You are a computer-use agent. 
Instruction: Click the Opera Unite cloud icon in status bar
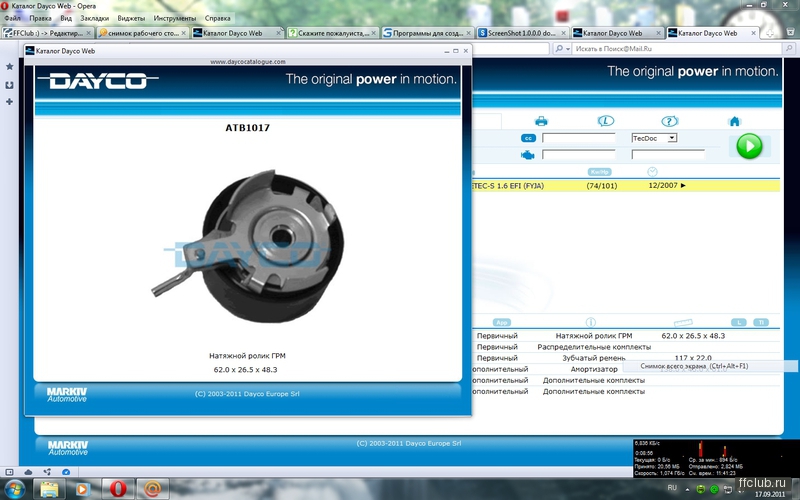click(28, 472)
